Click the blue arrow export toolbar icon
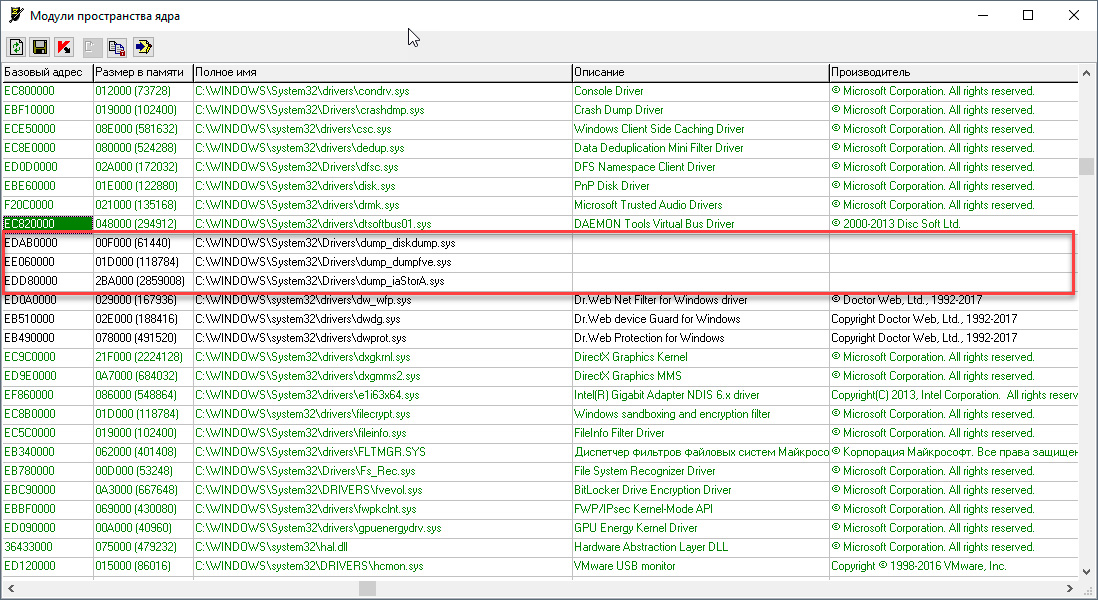The width and height of the screenshot is (1098, 600). coord(143,46)
